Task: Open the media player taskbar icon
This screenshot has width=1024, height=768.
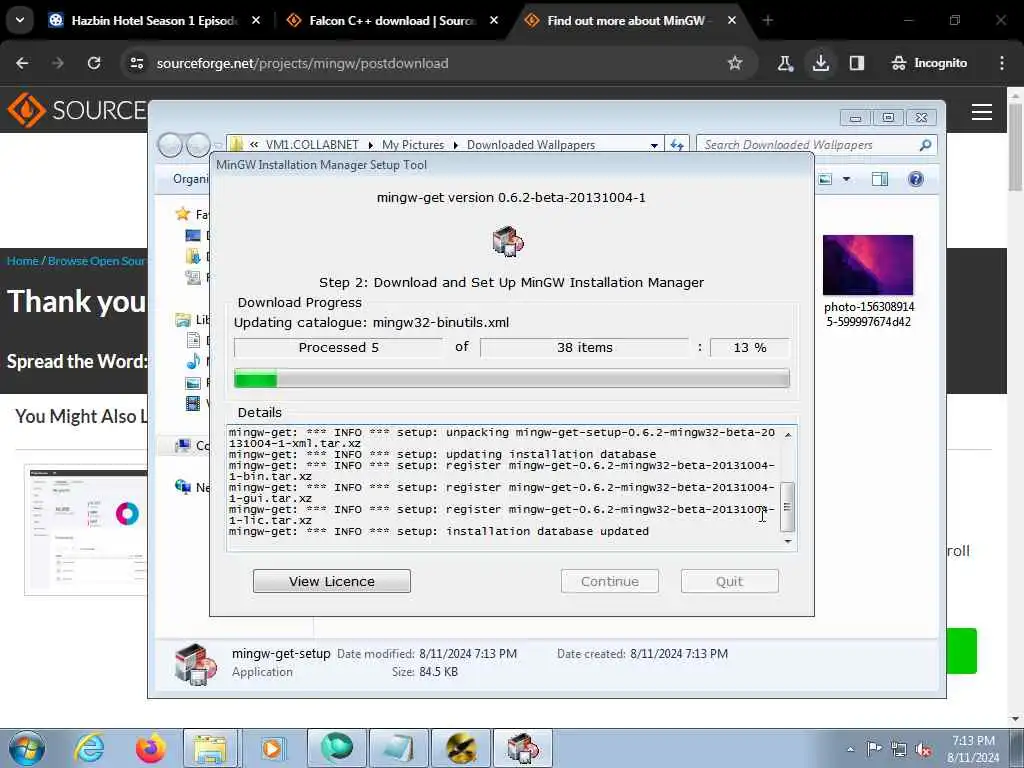Action: [272, 748]
